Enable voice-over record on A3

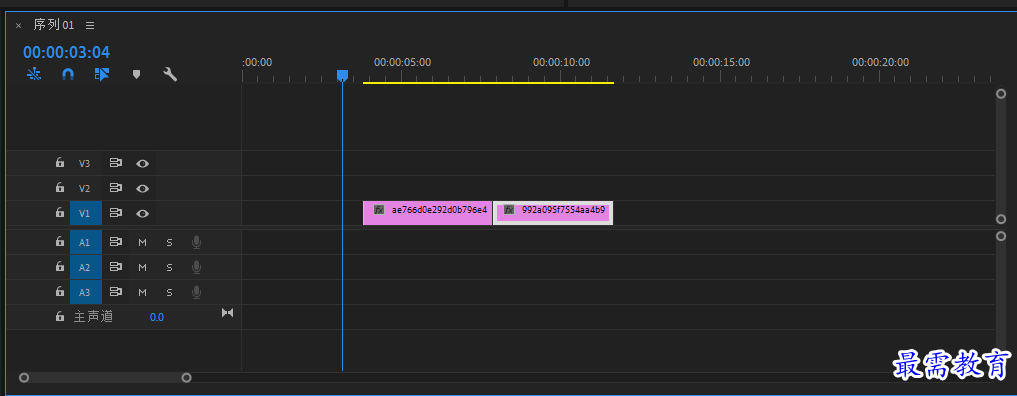point(197,292)
